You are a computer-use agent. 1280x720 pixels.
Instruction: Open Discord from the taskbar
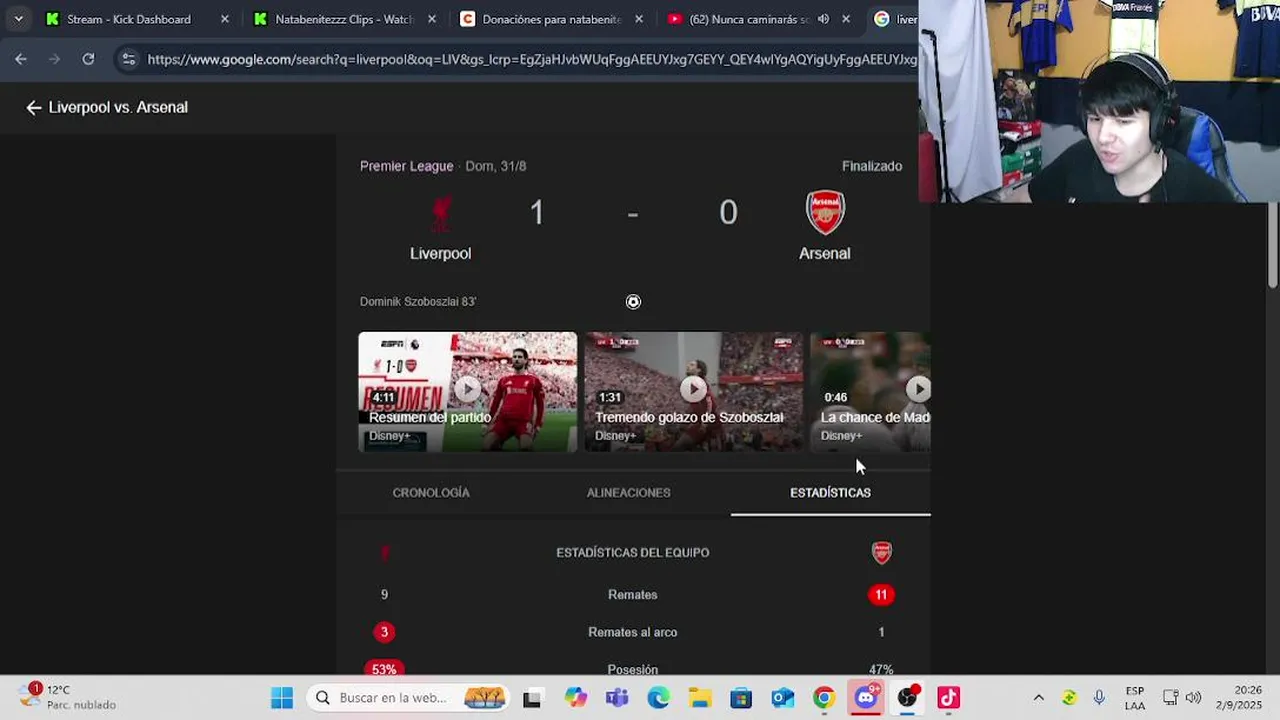866,697
